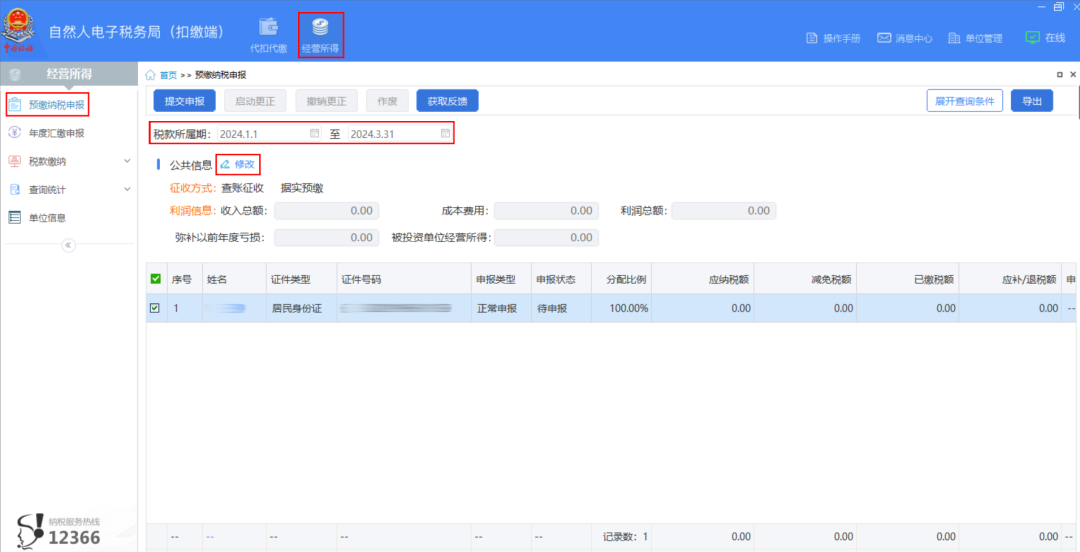Image resolution: width=1080 pixels, height=552 pixels.
Task: Click the 被投资单位经营所得 field
Action: [x=546, y=238]
